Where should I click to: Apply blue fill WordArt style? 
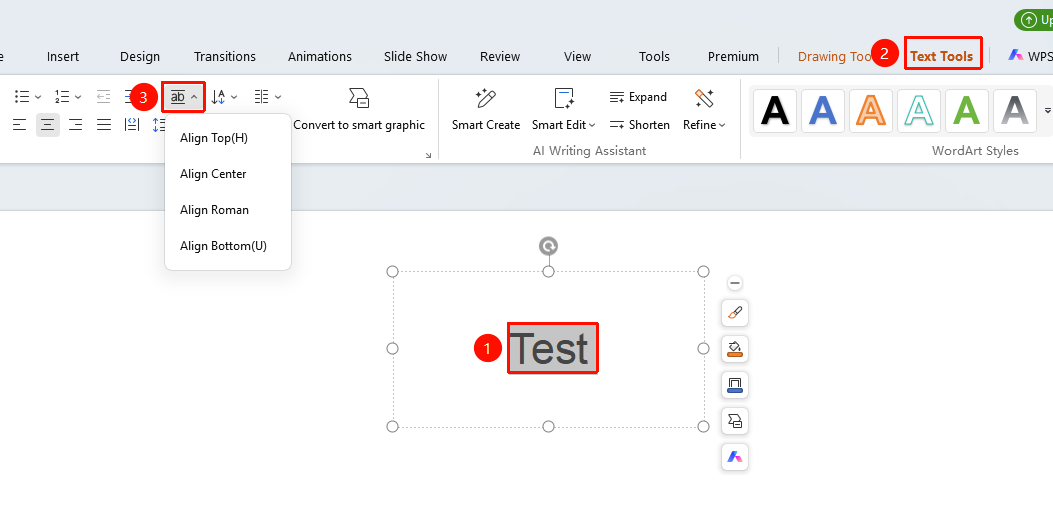tap(823, 111)
